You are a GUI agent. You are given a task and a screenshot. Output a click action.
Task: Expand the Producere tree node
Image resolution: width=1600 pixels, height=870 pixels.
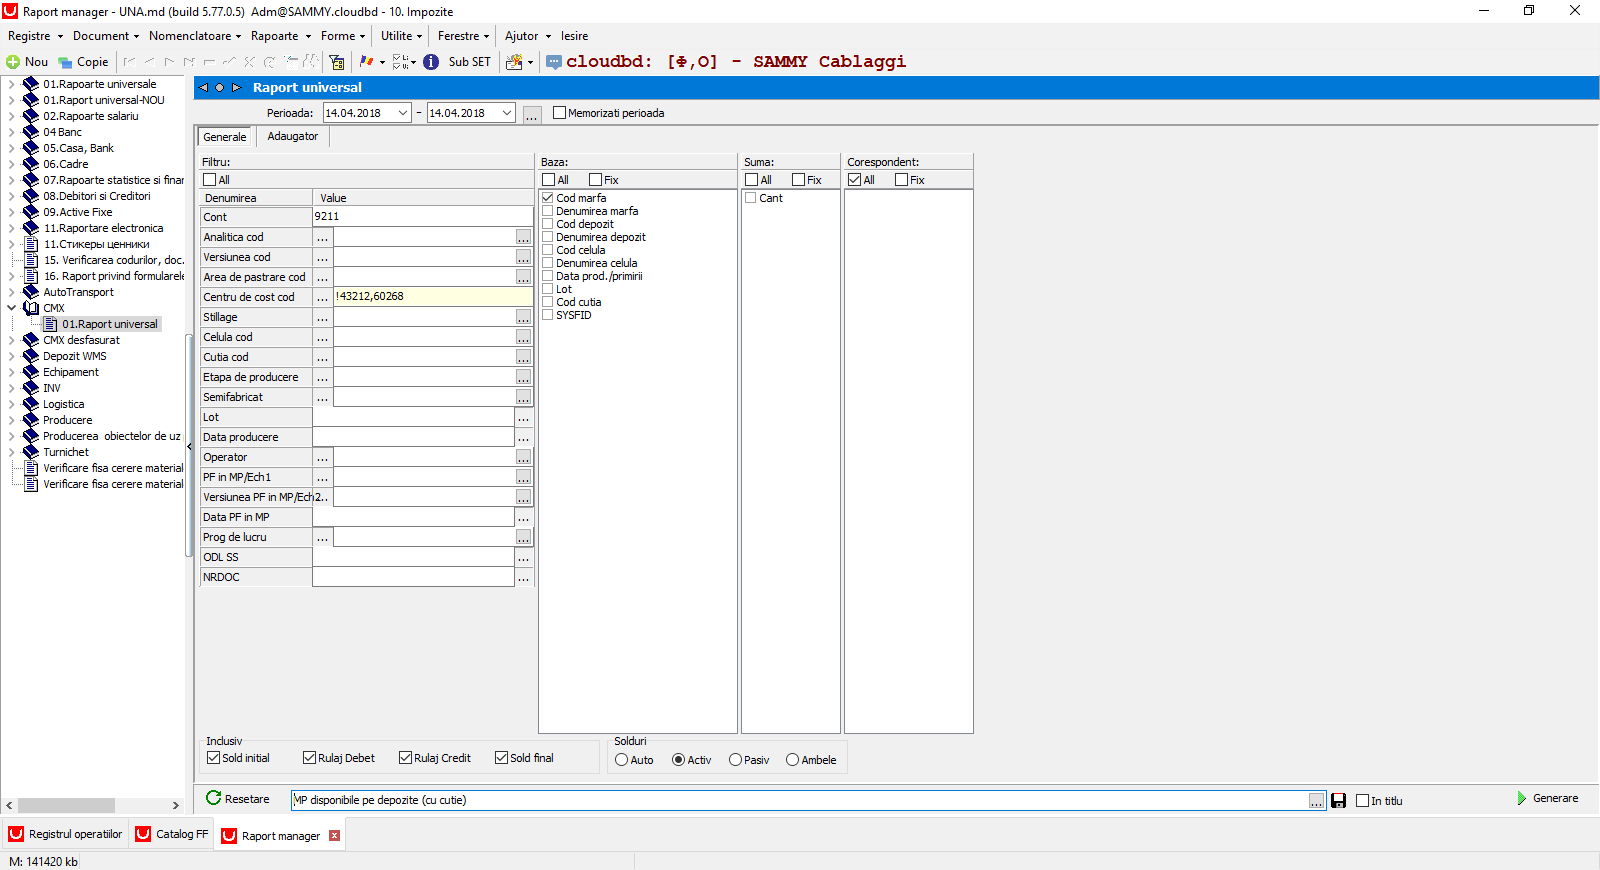(11, 420)
